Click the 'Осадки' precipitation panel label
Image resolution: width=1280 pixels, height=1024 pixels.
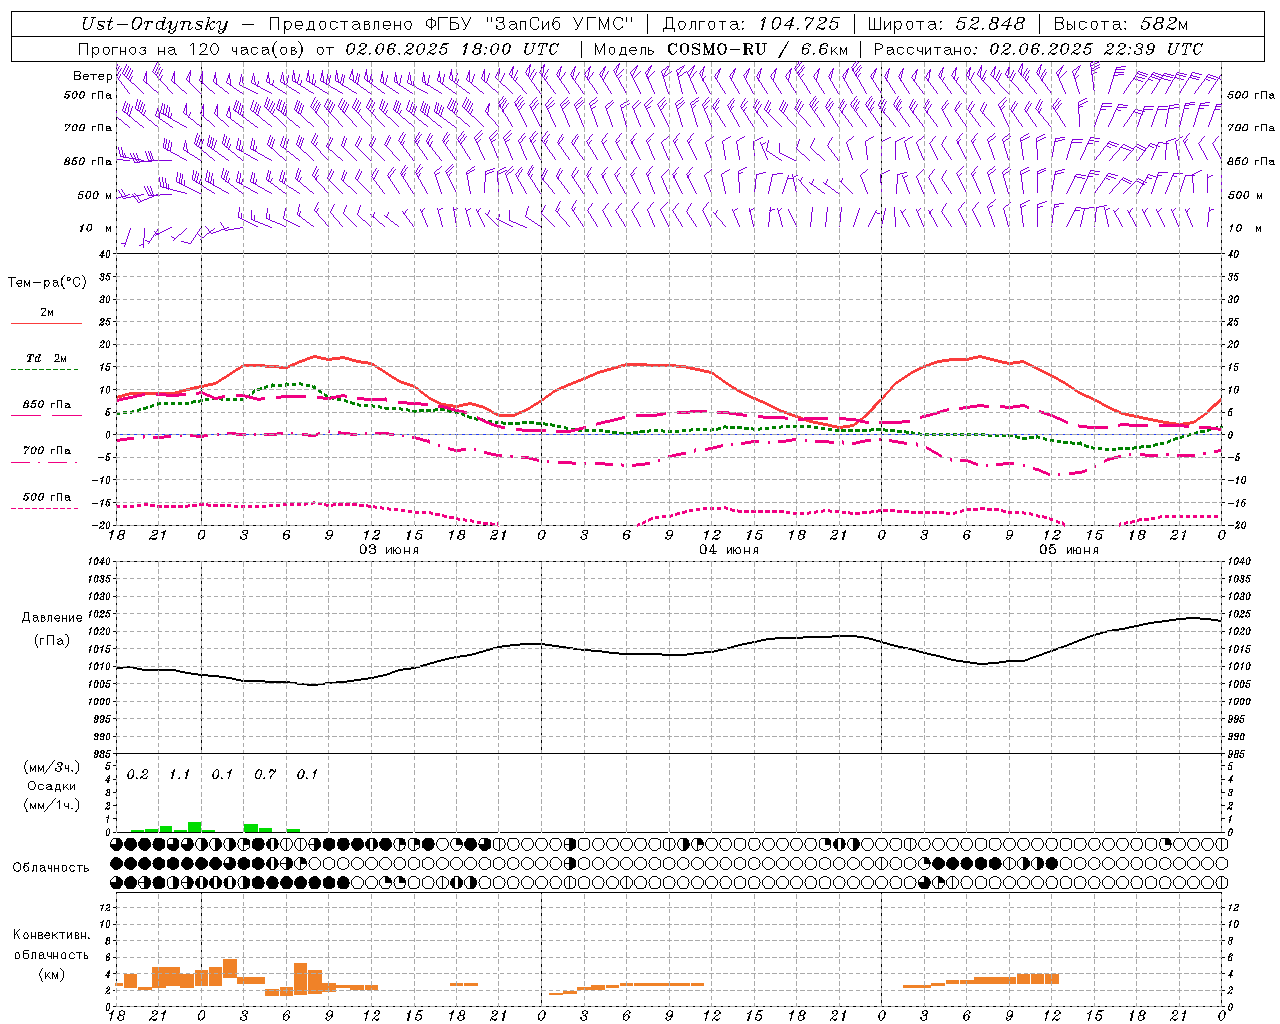(x=51, y=786)
